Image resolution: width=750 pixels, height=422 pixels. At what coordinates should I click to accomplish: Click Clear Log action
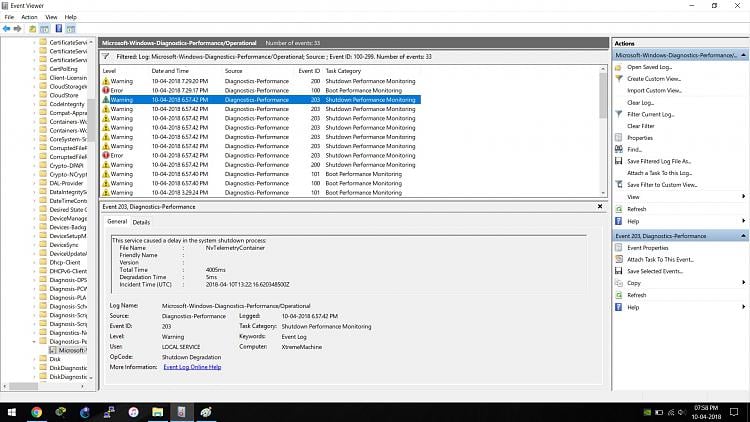(x=640, y=102)
